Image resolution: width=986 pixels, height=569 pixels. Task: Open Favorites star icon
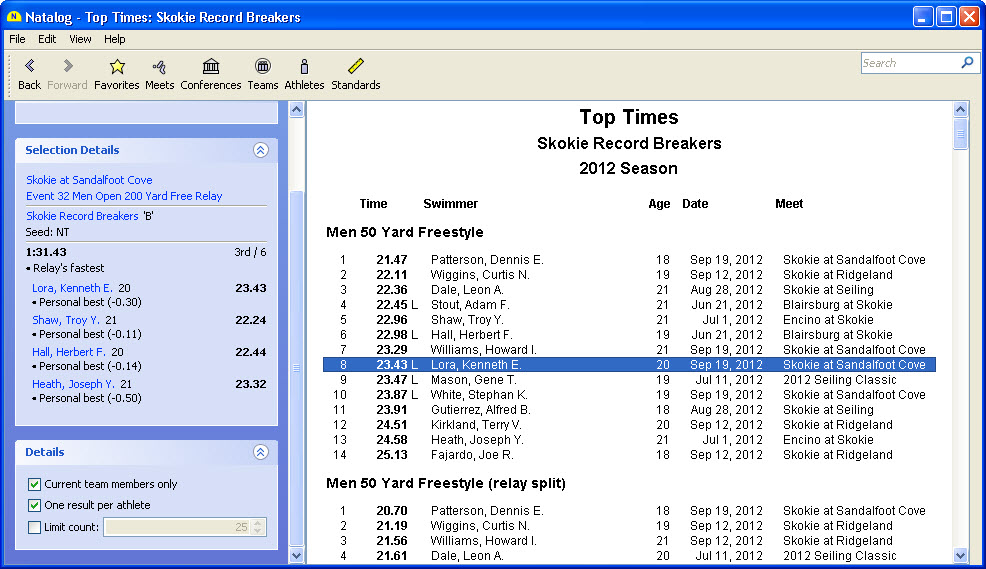(117, 67)
